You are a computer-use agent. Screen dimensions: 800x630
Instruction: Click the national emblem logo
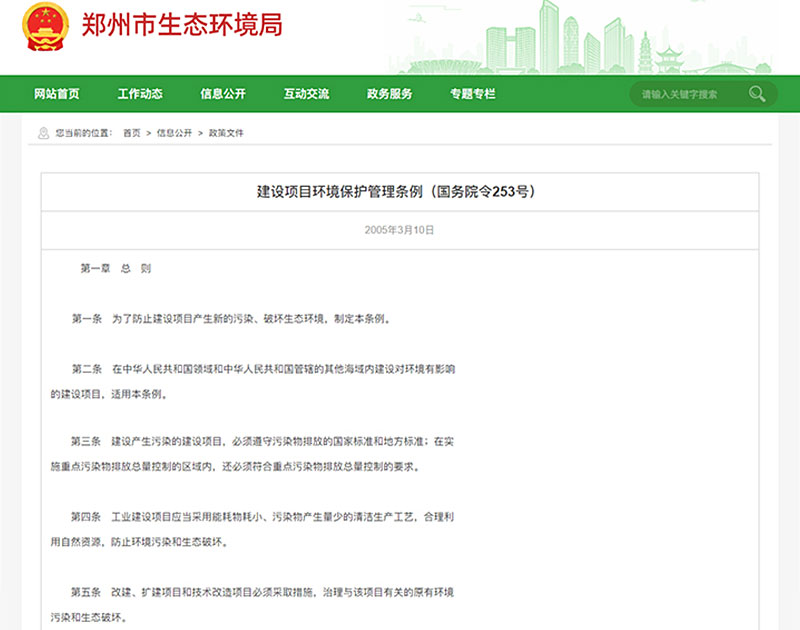click(x=45, y=27)
